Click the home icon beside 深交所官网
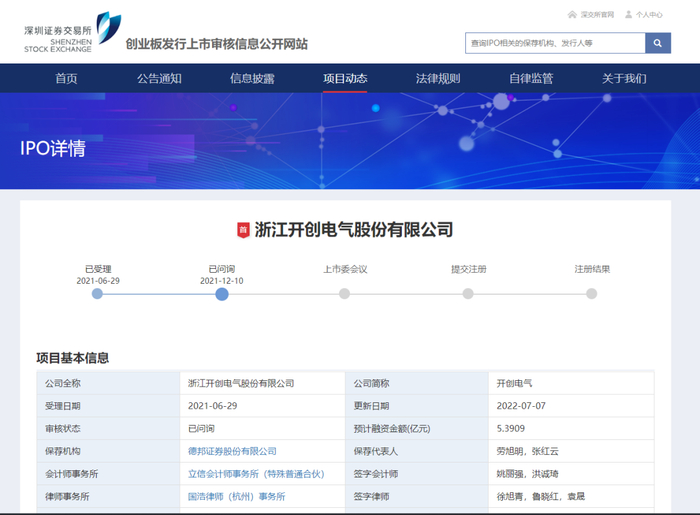 [572, 15]
